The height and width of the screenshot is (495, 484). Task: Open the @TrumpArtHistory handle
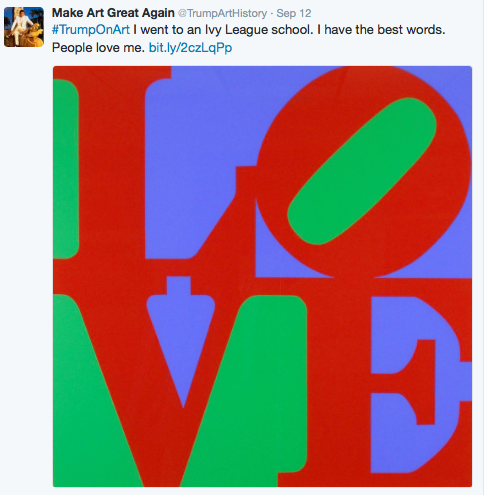(x=222, y=13)
